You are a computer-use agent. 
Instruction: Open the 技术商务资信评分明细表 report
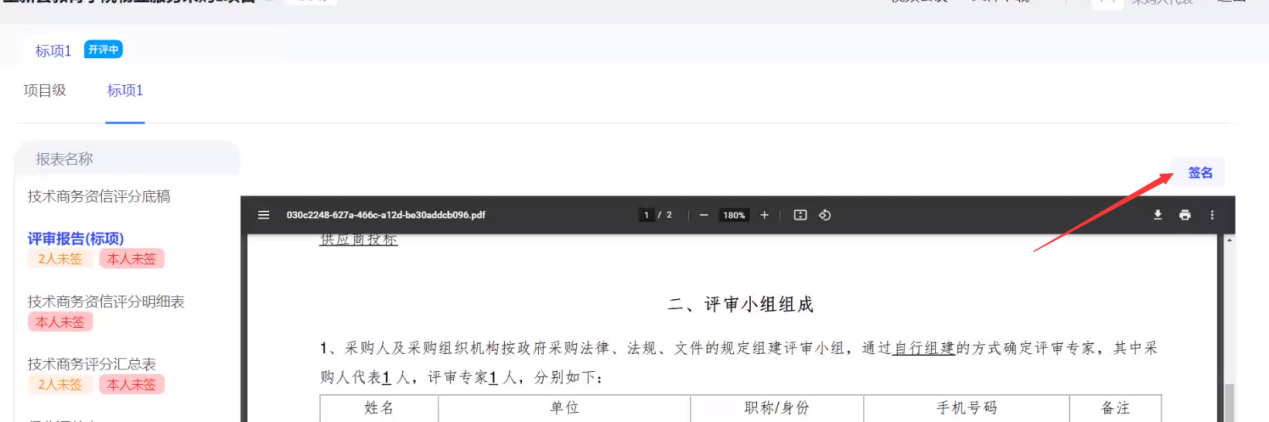click(x=106, y=301)
